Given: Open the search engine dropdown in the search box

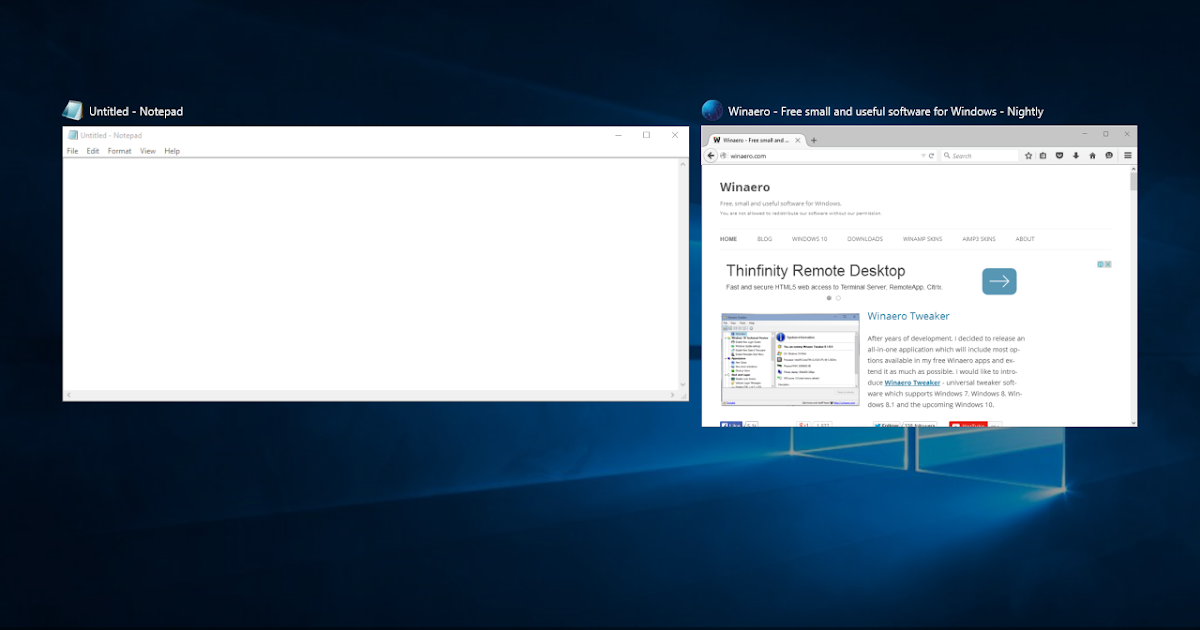Looking at the screenshot, I should tap(947, 155).
